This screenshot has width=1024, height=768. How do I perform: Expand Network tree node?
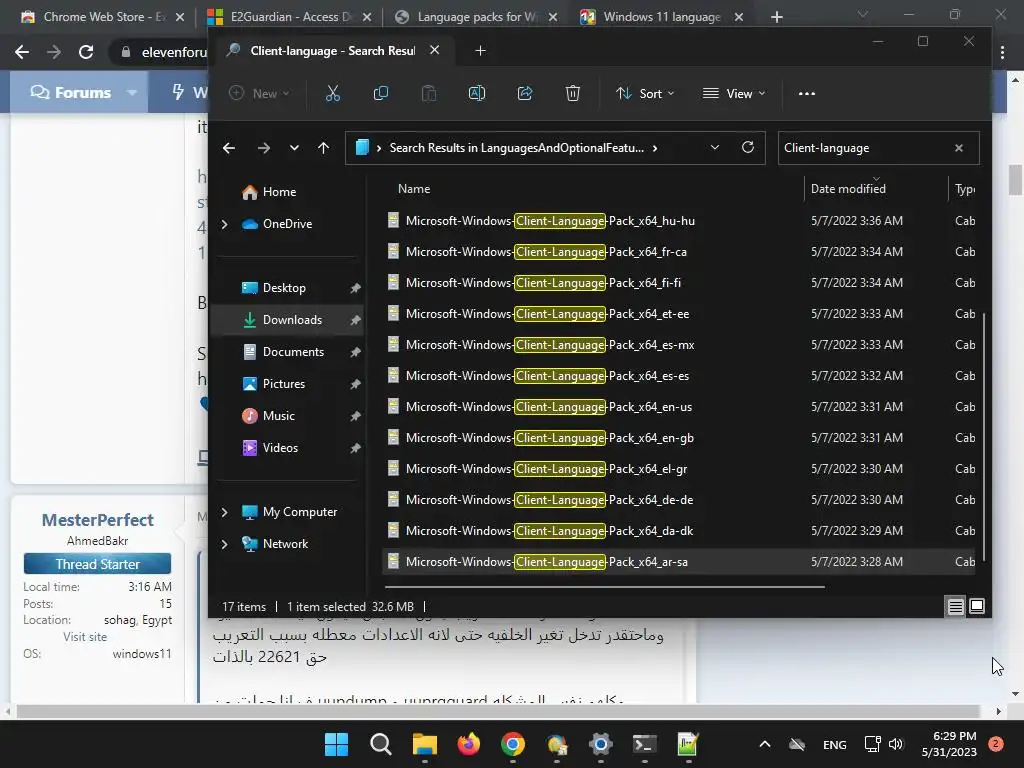(225, 544)
